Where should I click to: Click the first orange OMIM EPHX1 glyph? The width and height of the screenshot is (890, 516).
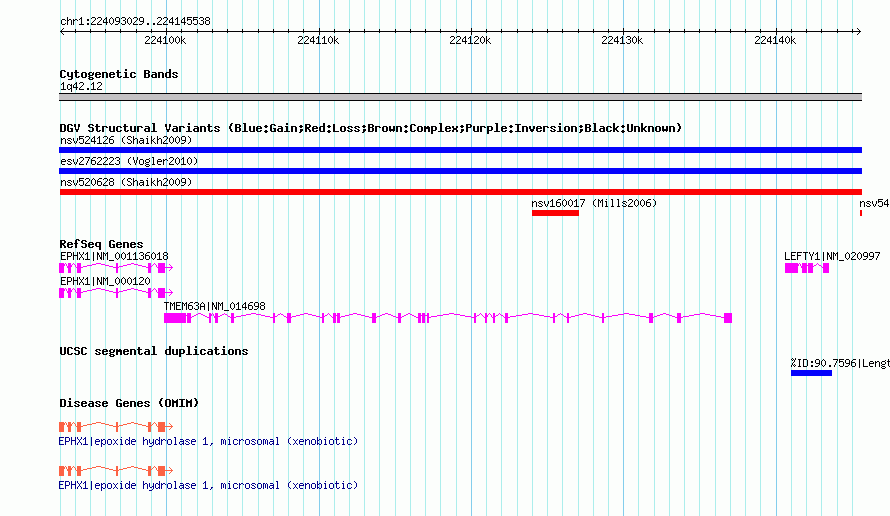point(116,426)
